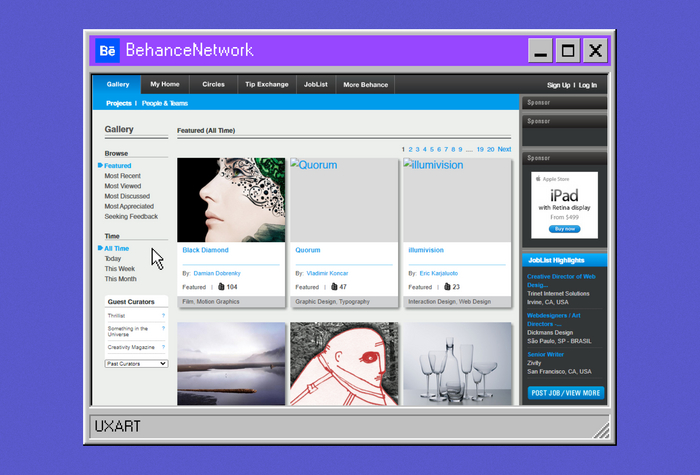Open Webdesigners / Art Directors job
The image size is (700, 475).
click(x=554, y=320)
